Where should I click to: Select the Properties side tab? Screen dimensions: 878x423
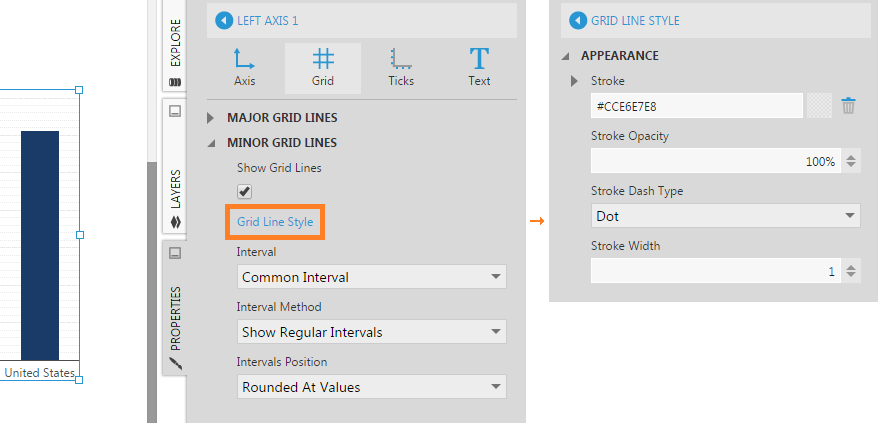point(175,307)
